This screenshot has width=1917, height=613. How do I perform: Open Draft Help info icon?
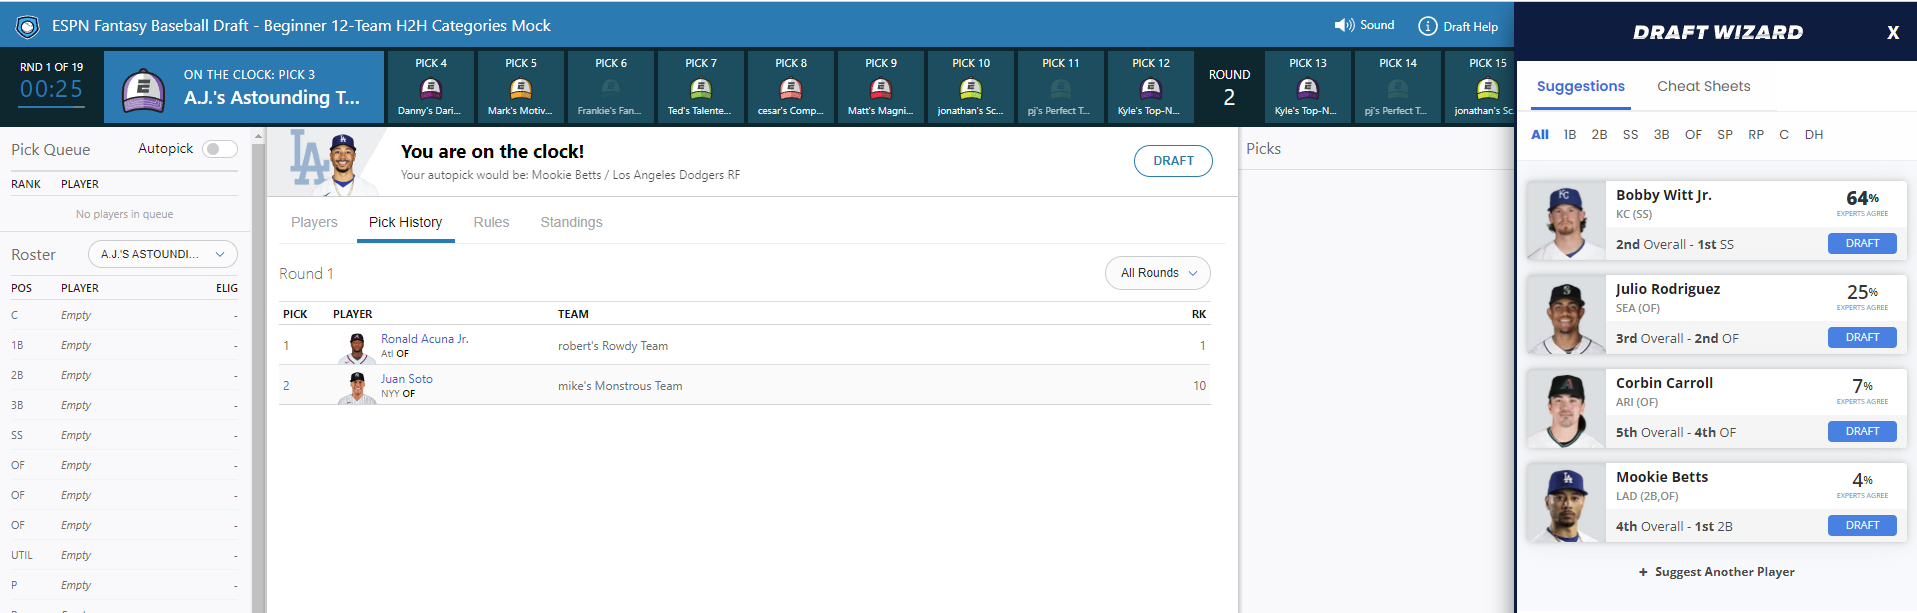tap(1428, 26)
